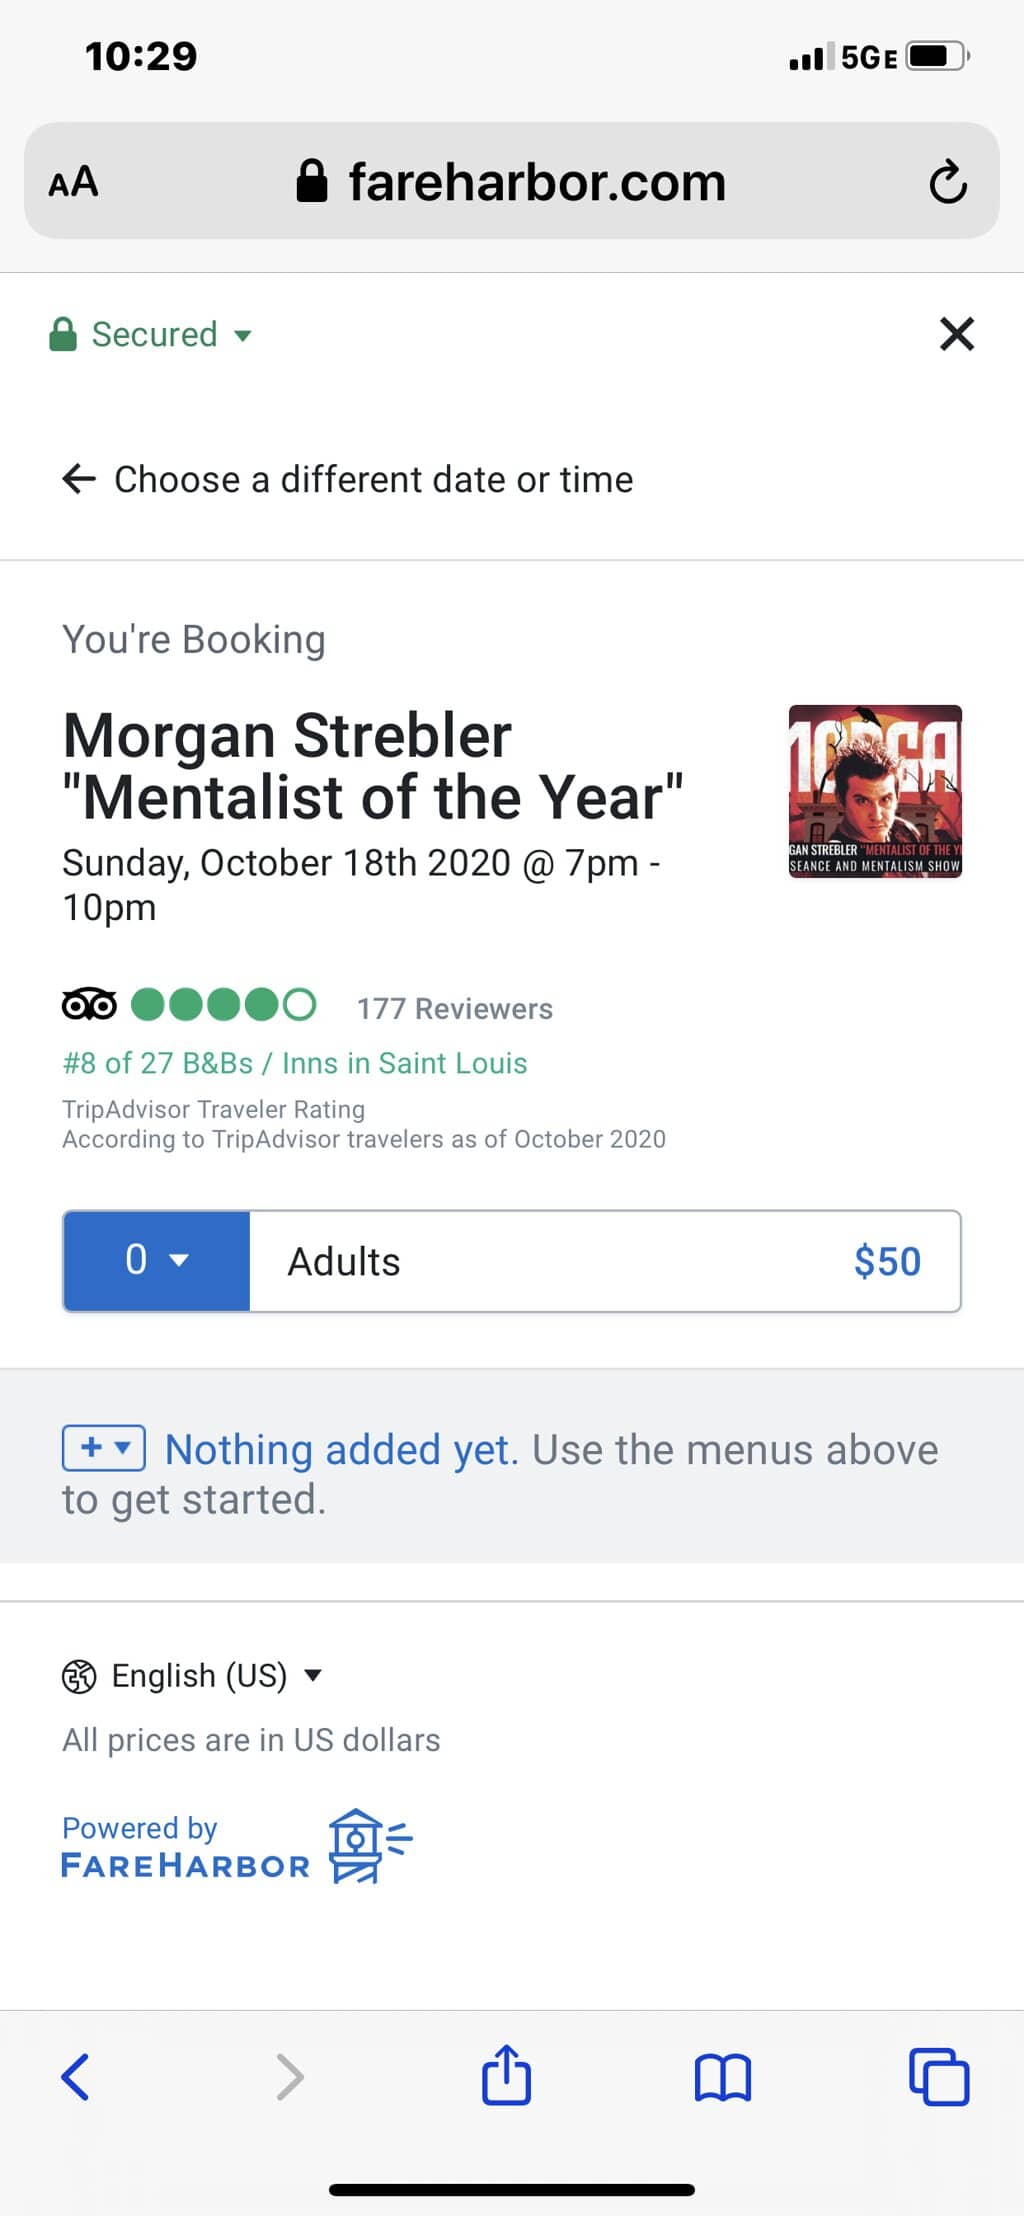The width and height of the screenshot is (1024, 2216).
Task: Click the TripAdvisor owl logo
Action: point(89,1004)
